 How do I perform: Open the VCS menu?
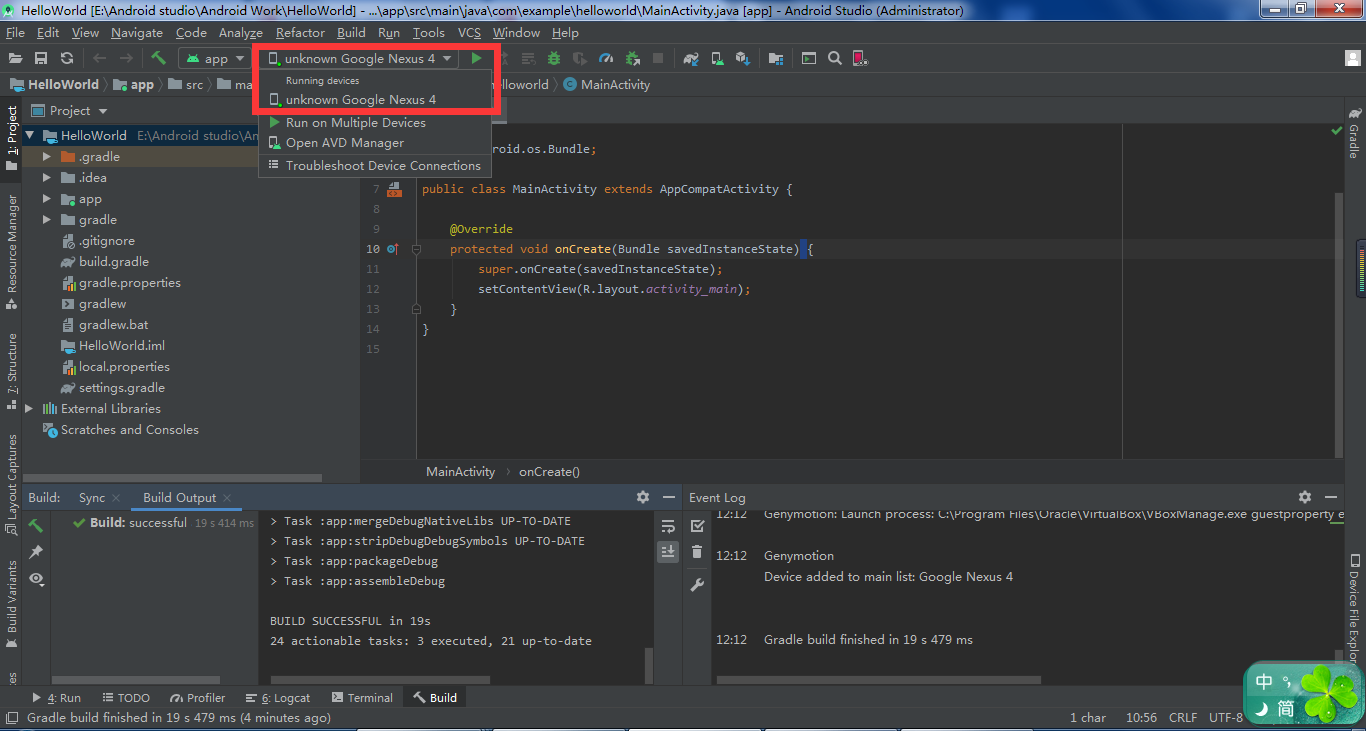click(469, 33)
